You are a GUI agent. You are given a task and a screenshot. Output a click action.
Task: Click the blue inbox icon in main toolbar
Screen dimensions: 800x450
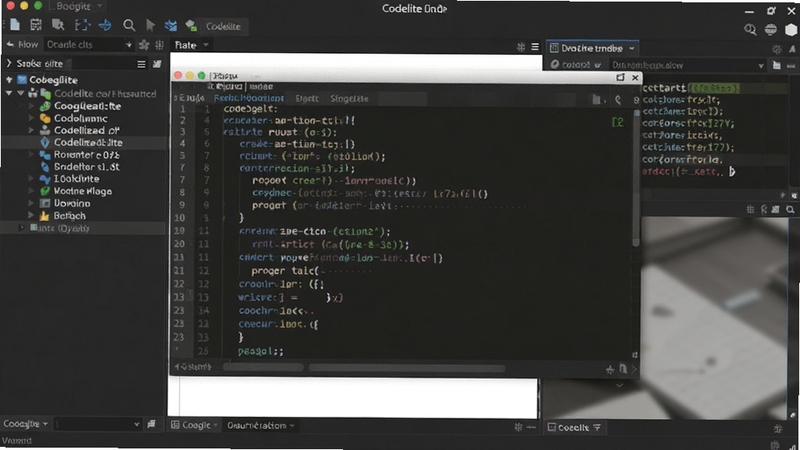pyautogui.click(x=170, y=26)
